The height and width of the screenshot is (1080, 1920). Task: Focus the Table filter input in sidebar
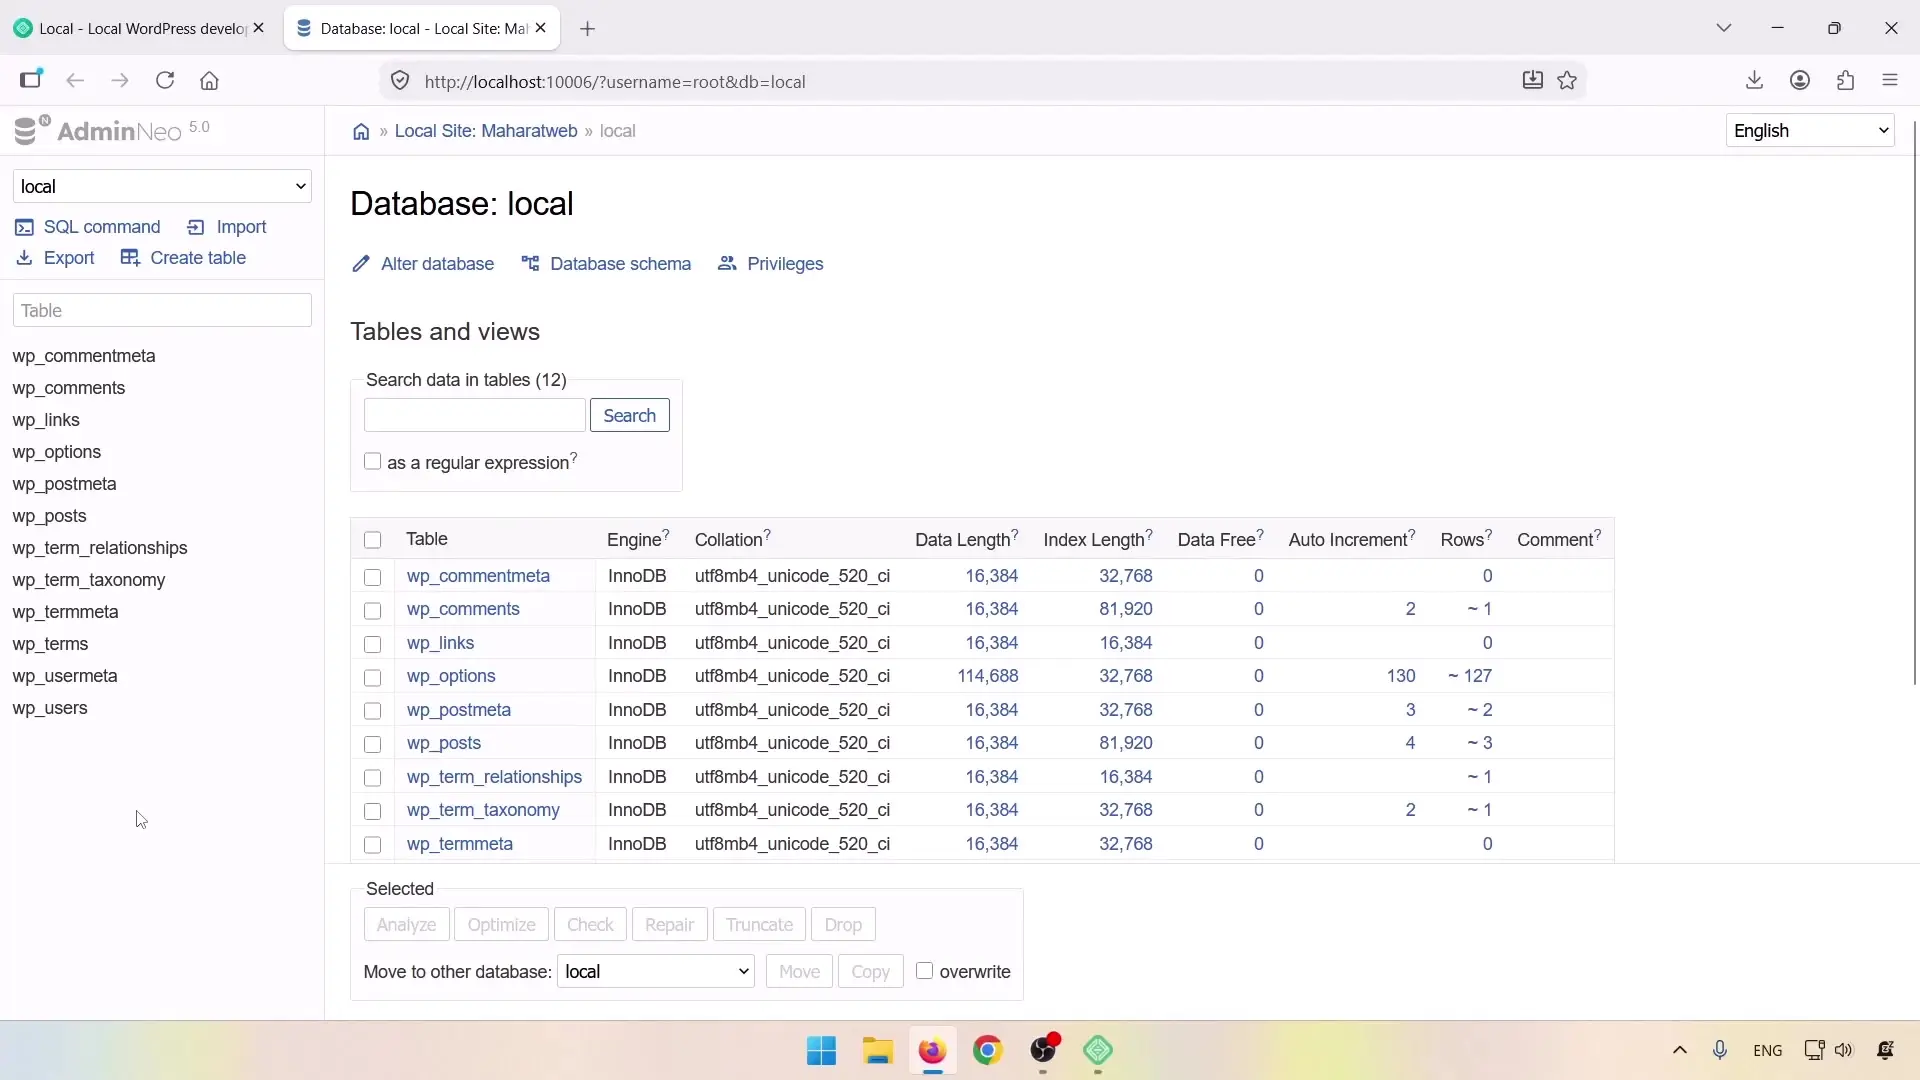coord(162,311)
